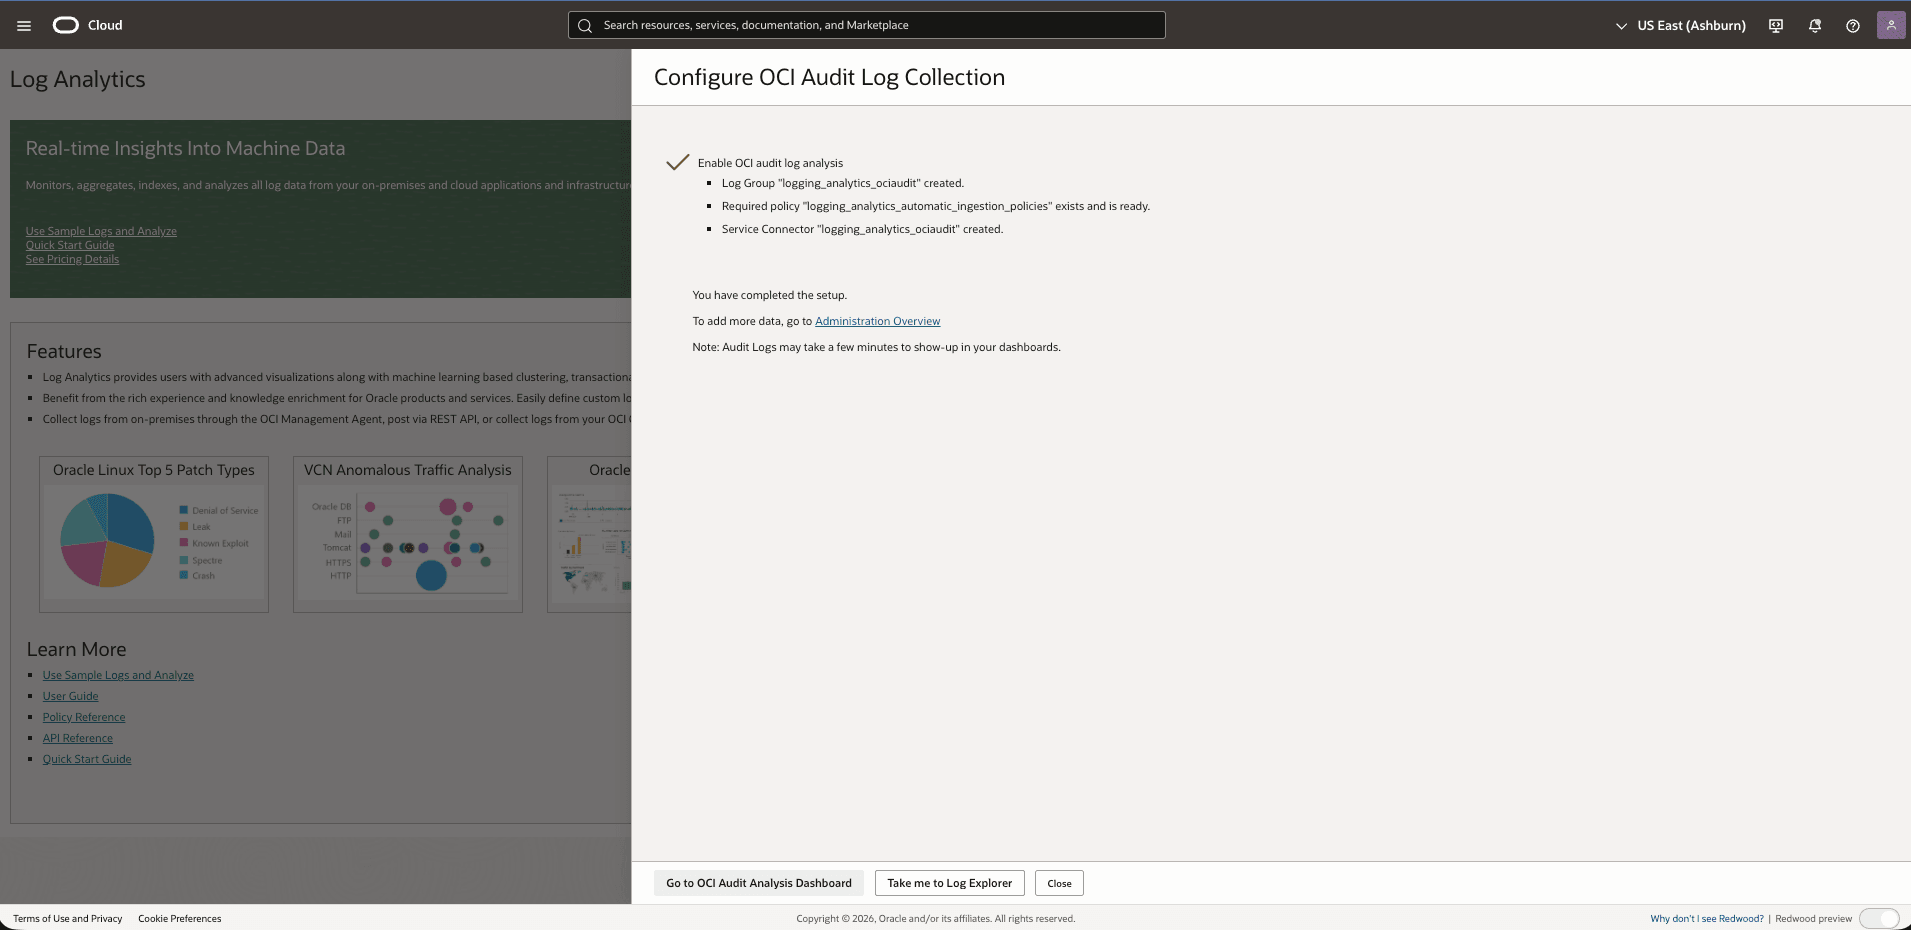Open the Policy Reference link
Image resolution: width=1911 pixels, height=930 pixels.
84,717
